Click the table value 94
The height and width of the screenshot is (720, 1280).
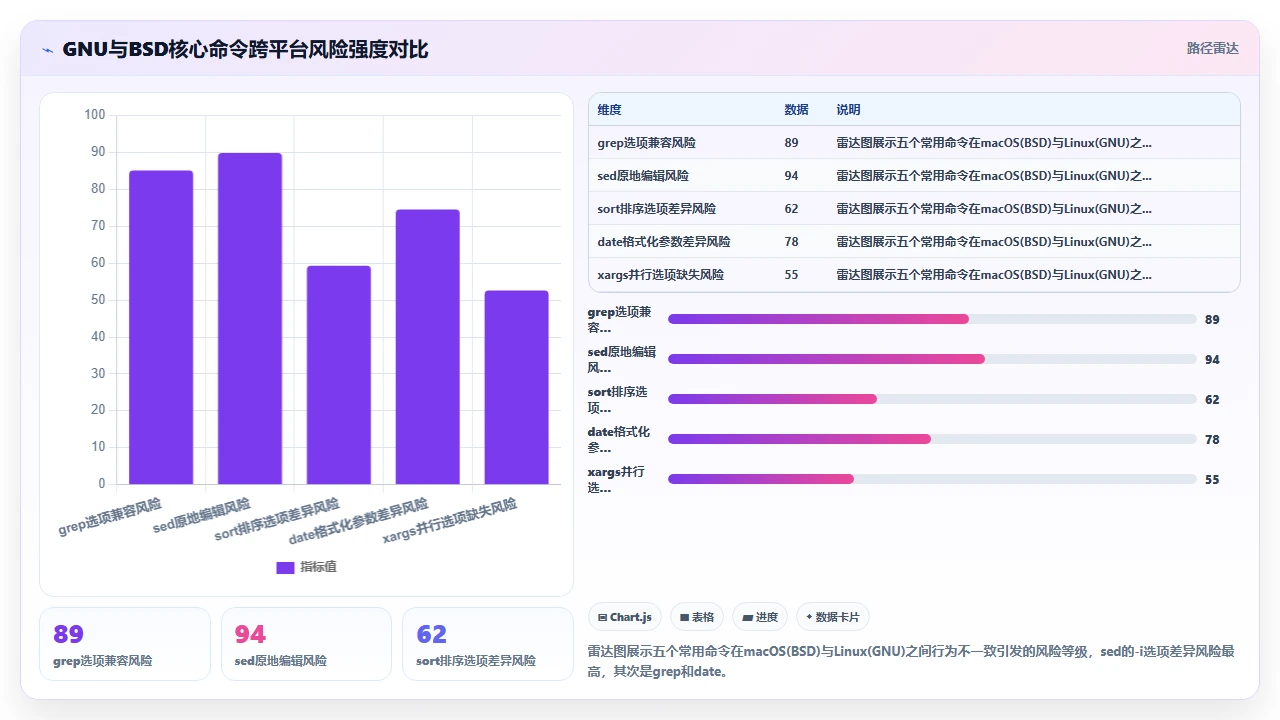[792, 176]
